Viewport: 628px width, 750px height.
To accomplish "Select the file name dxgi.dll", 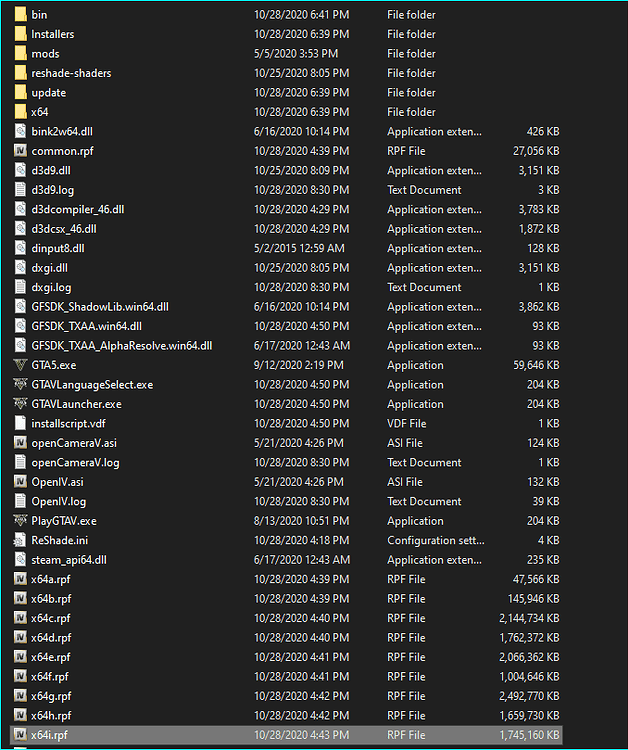I will 50,268.
